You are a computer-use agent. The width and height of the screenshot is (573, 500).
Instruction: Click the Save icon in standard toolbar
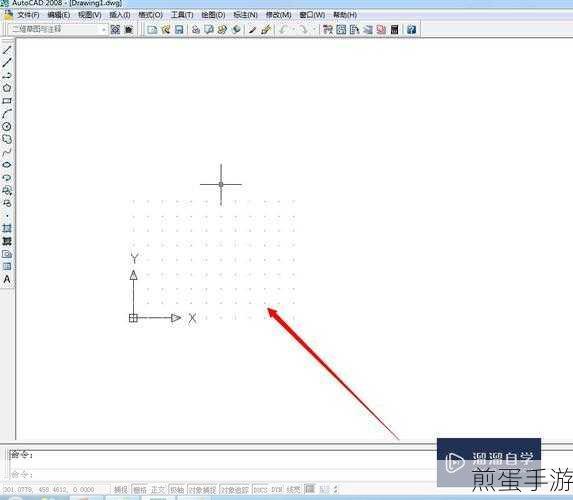click(179, 29)
